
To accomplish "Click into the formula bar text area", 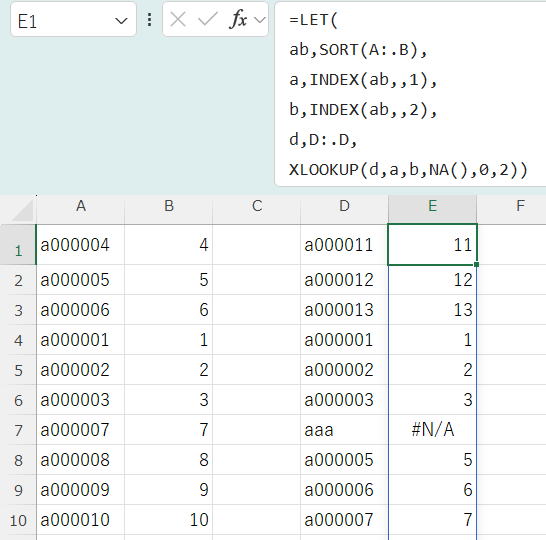I will pyautogui.click(x=410, y=95).
